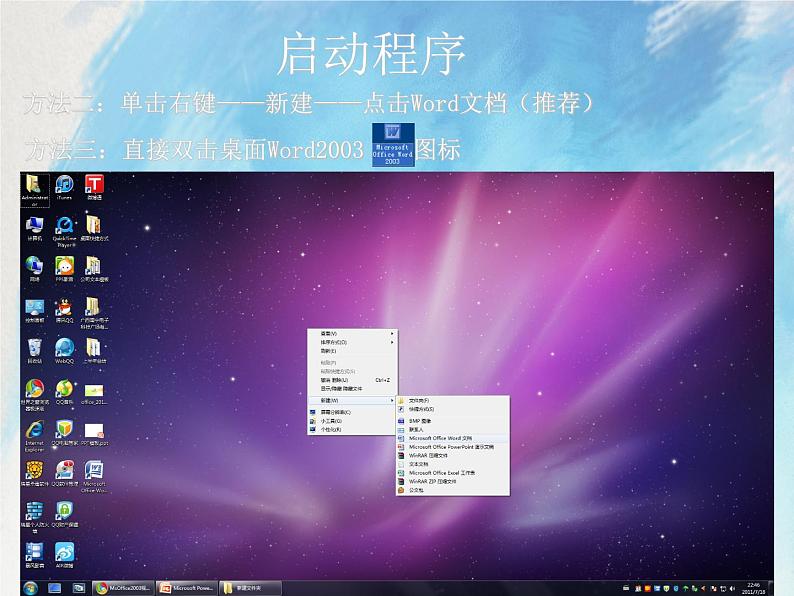This screenshot has height=596, width=794.
Task: Open the QQ music (green swirl) shortcut
Action: pos(64,392)
